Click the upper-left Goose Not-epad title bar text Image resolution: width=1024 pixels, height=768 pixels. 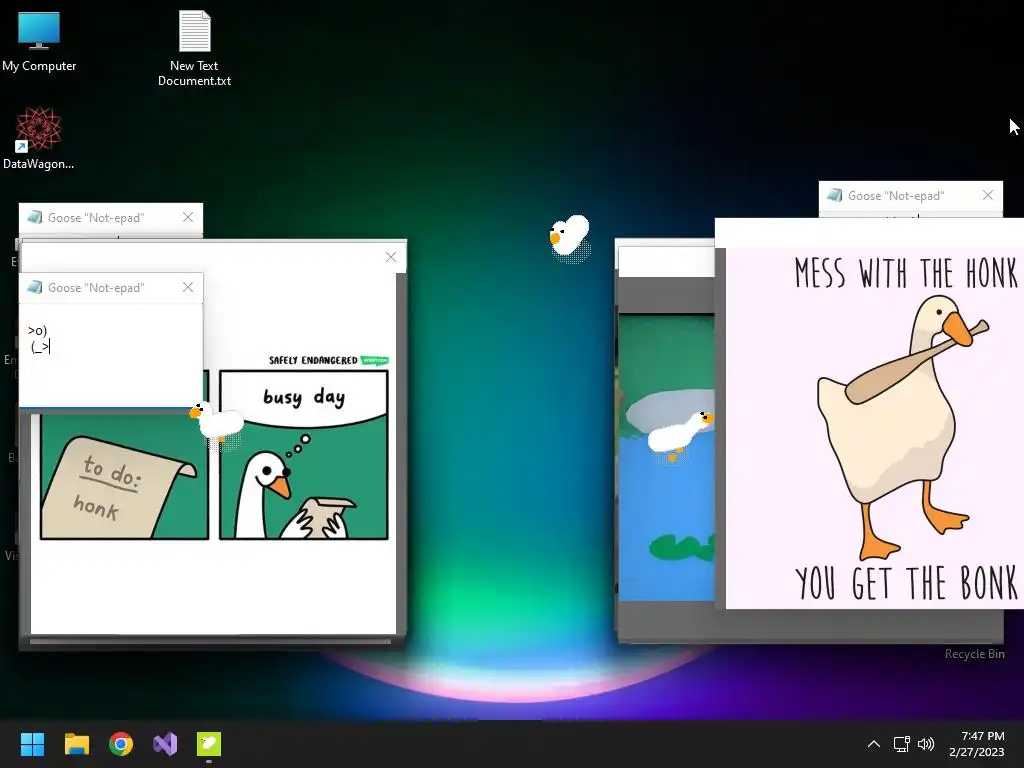[96, 218]
